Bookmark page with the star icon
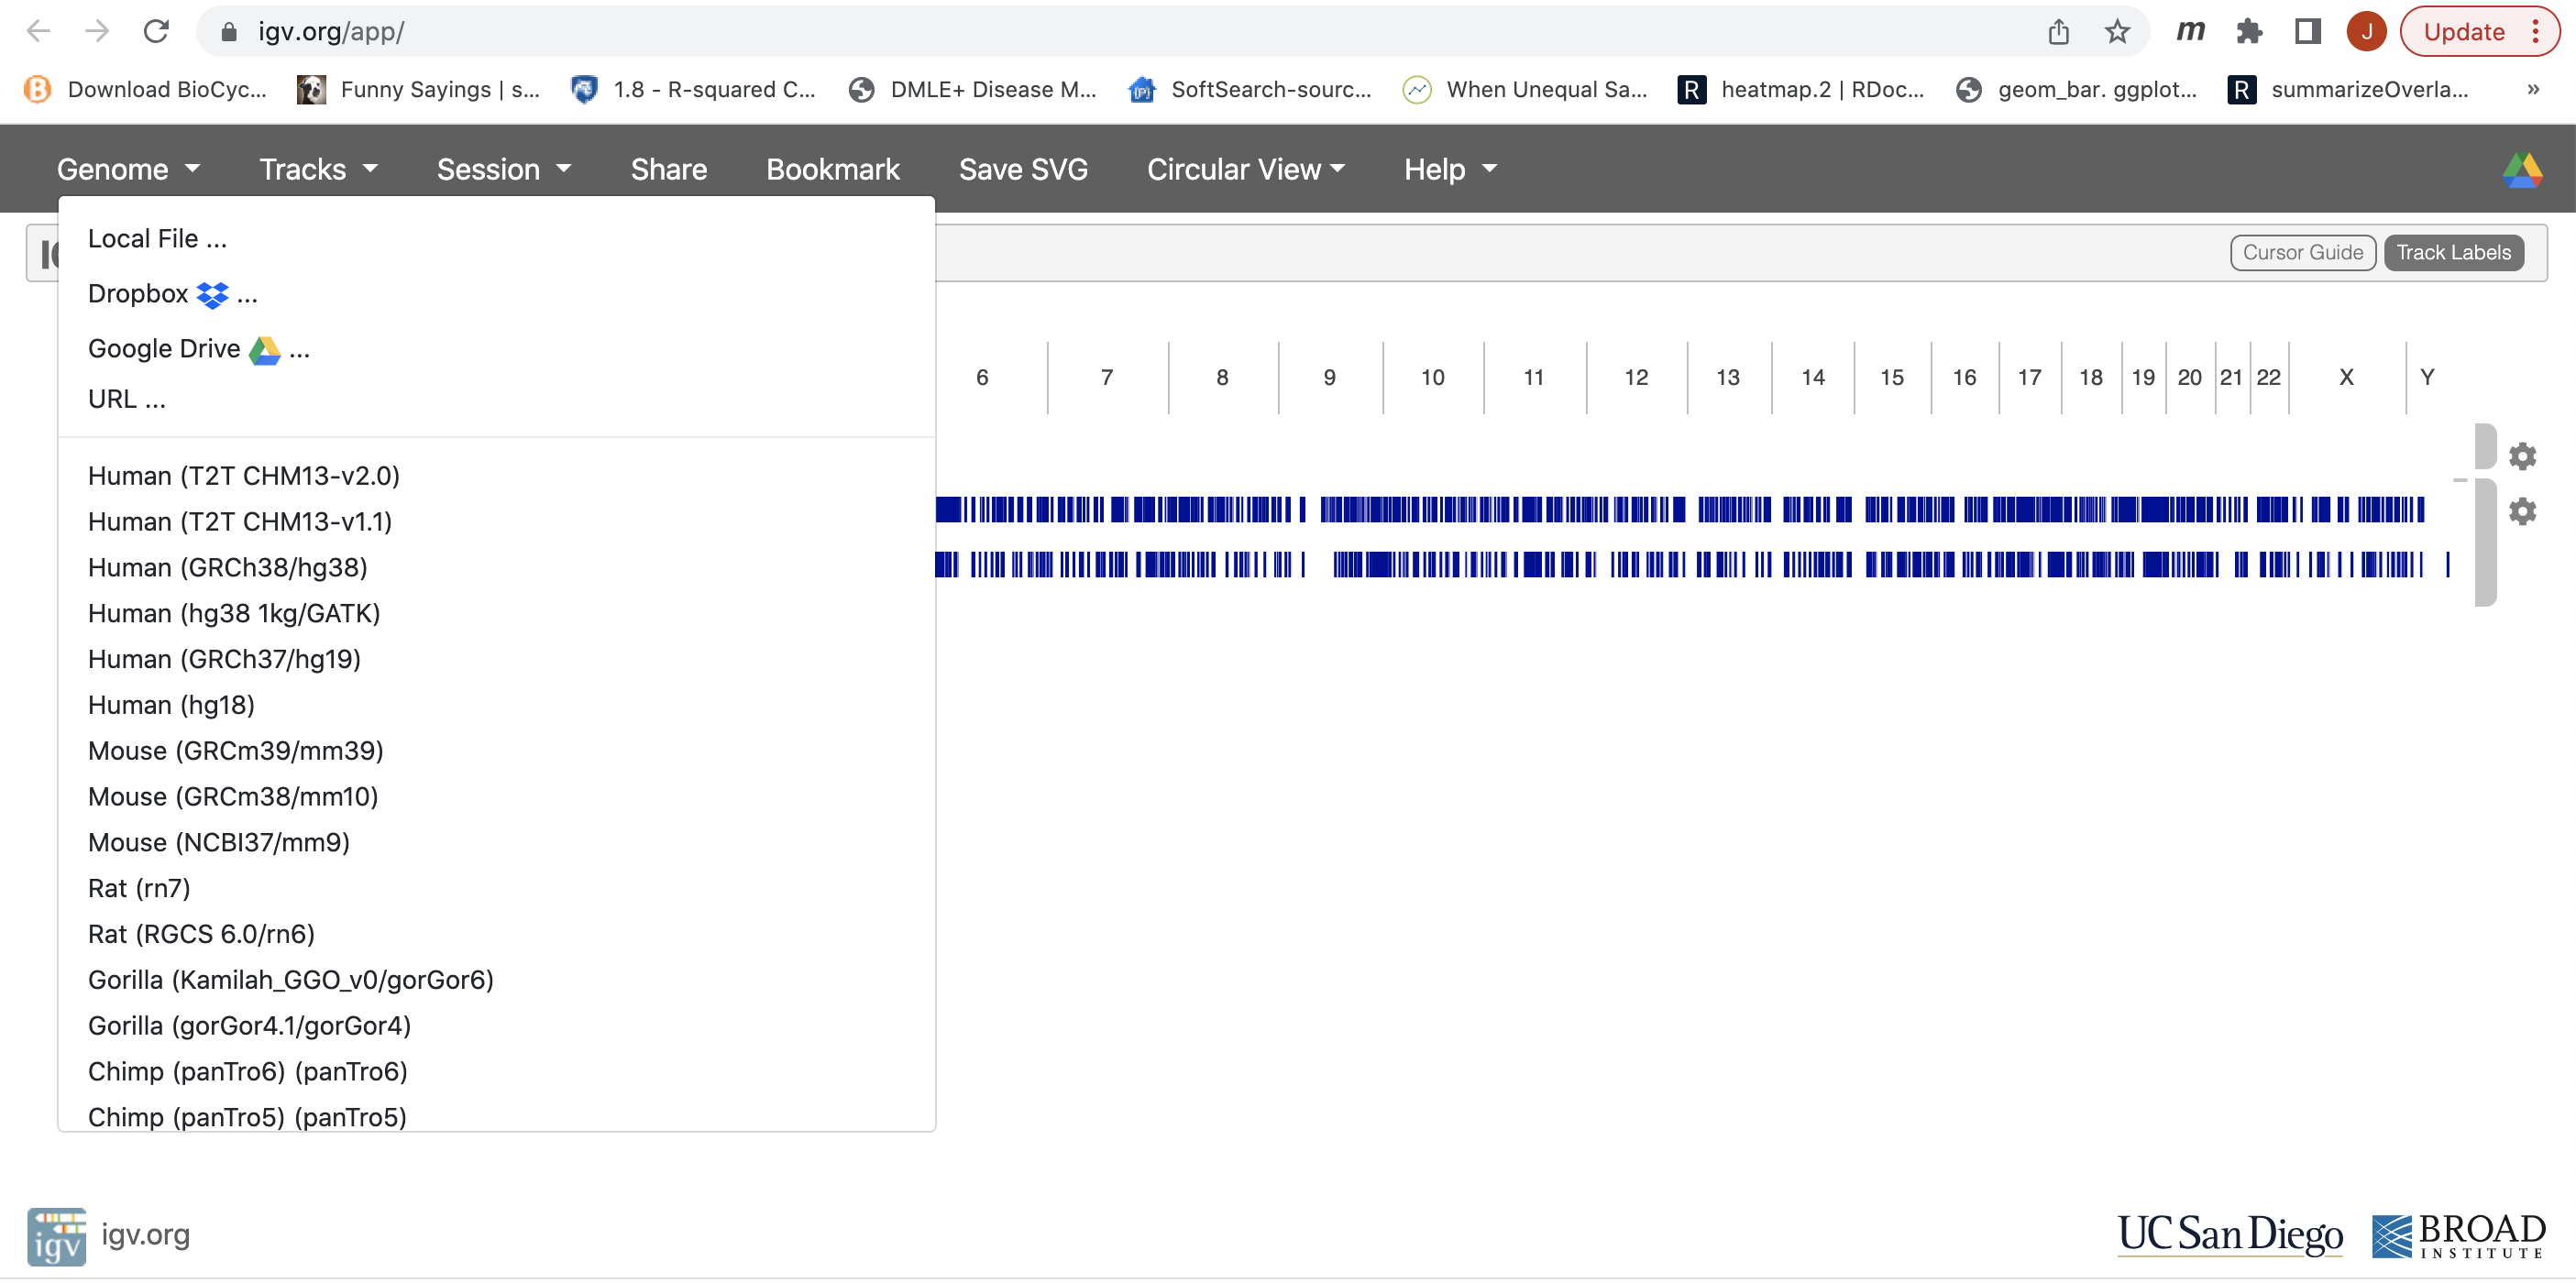This screenshot has height=1283, width=2576. 2117,32
